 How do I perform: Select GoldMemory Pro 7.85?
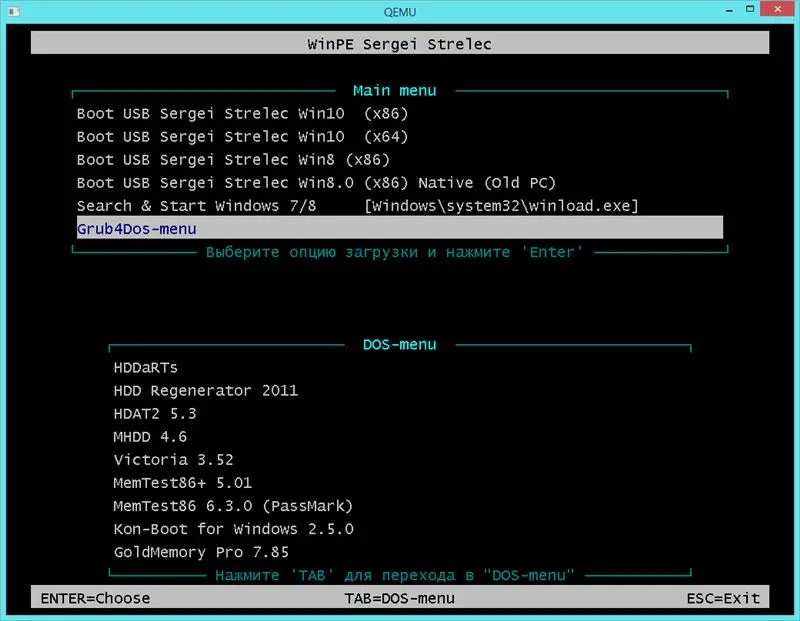[201, 552]
